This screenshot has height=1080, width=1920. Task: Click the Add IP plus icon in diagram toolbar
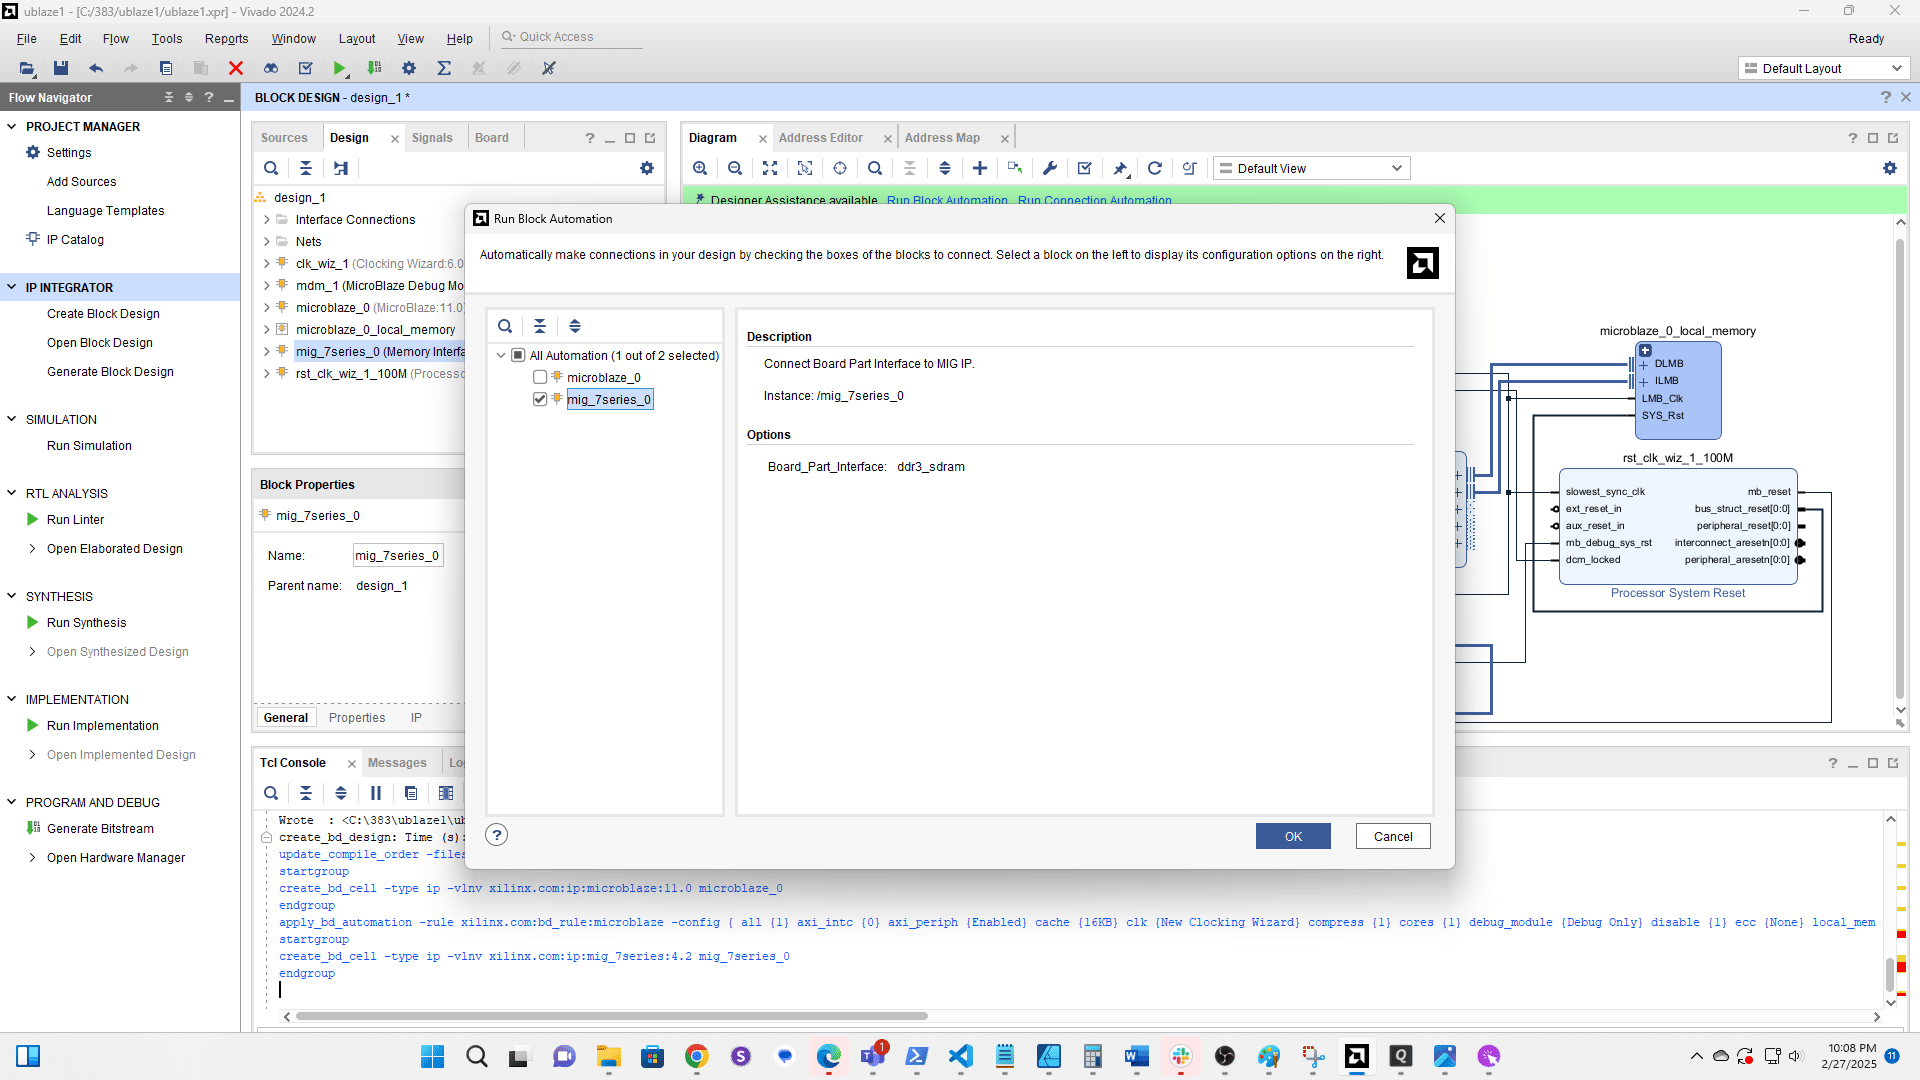pos(980,168)
